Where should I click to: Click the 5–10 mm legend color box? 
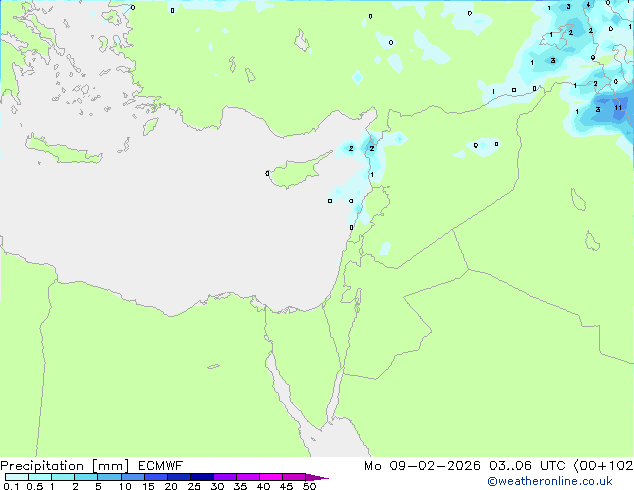pyautogui.click(x=109, y=477)
